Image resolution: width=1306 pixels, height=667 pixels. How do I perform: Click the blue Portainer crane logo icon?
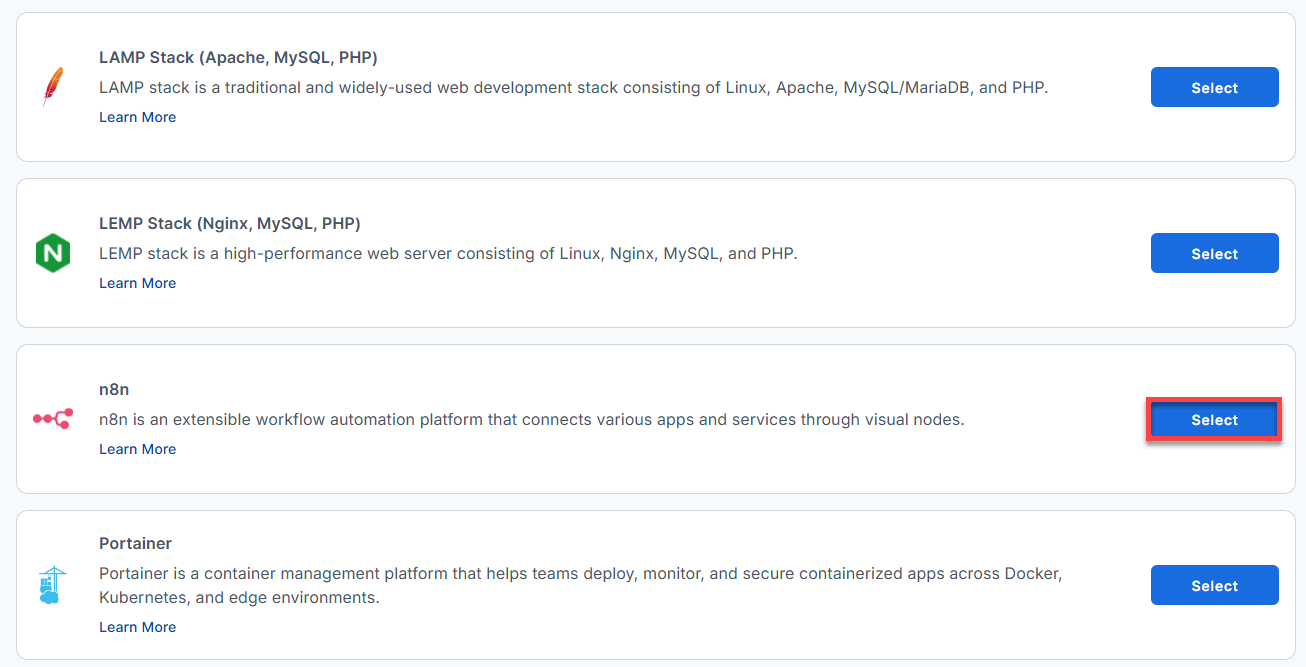click(x=52, y=585)
